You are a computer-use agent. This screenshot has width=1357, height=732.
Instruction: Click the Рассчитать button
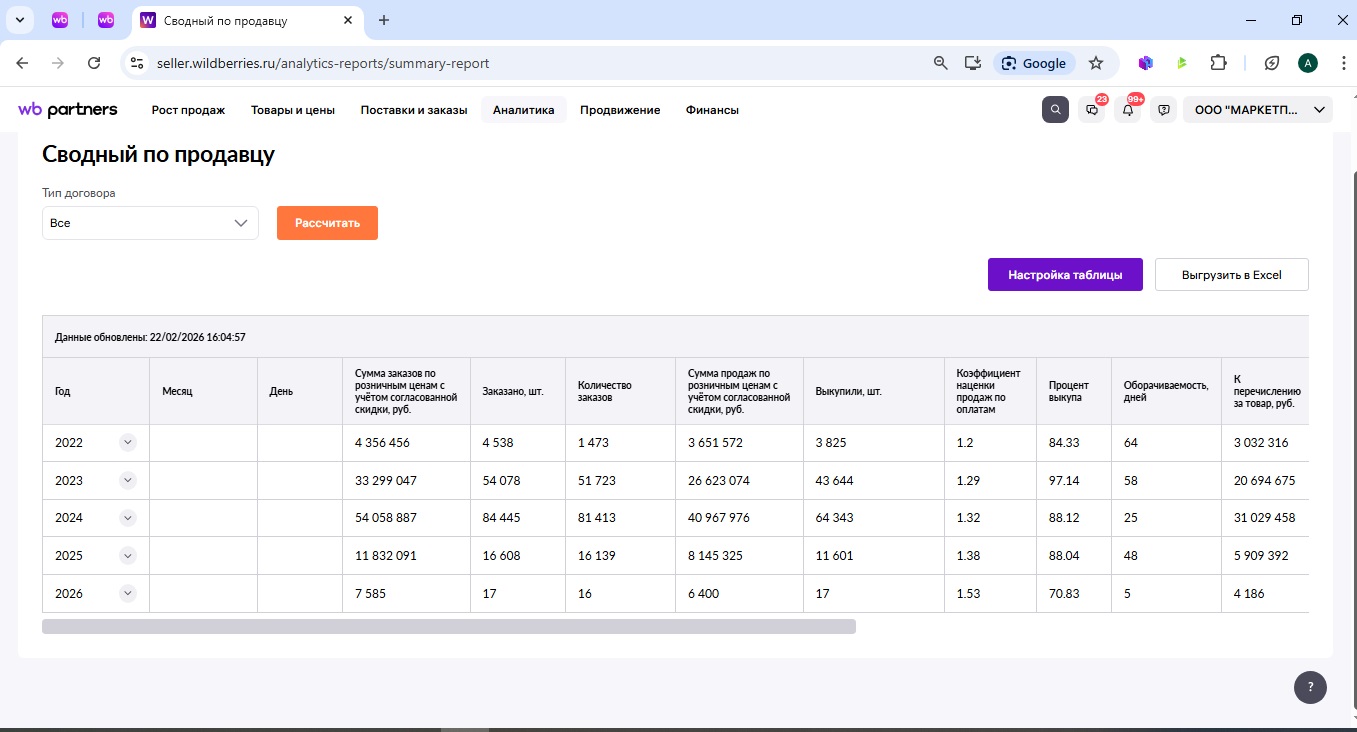click(x=327, y=223)
